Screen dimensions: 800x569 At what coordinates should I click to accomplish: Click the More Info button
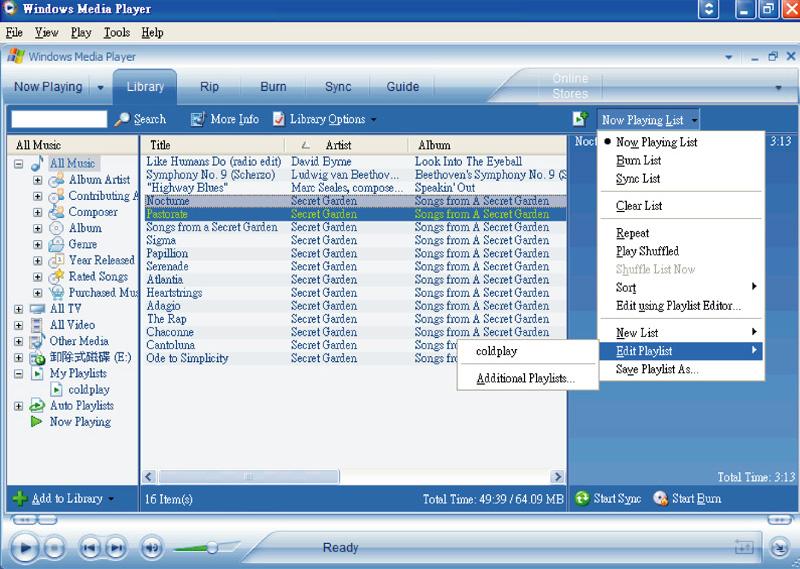pyautogui.click(x=224, y=119)
